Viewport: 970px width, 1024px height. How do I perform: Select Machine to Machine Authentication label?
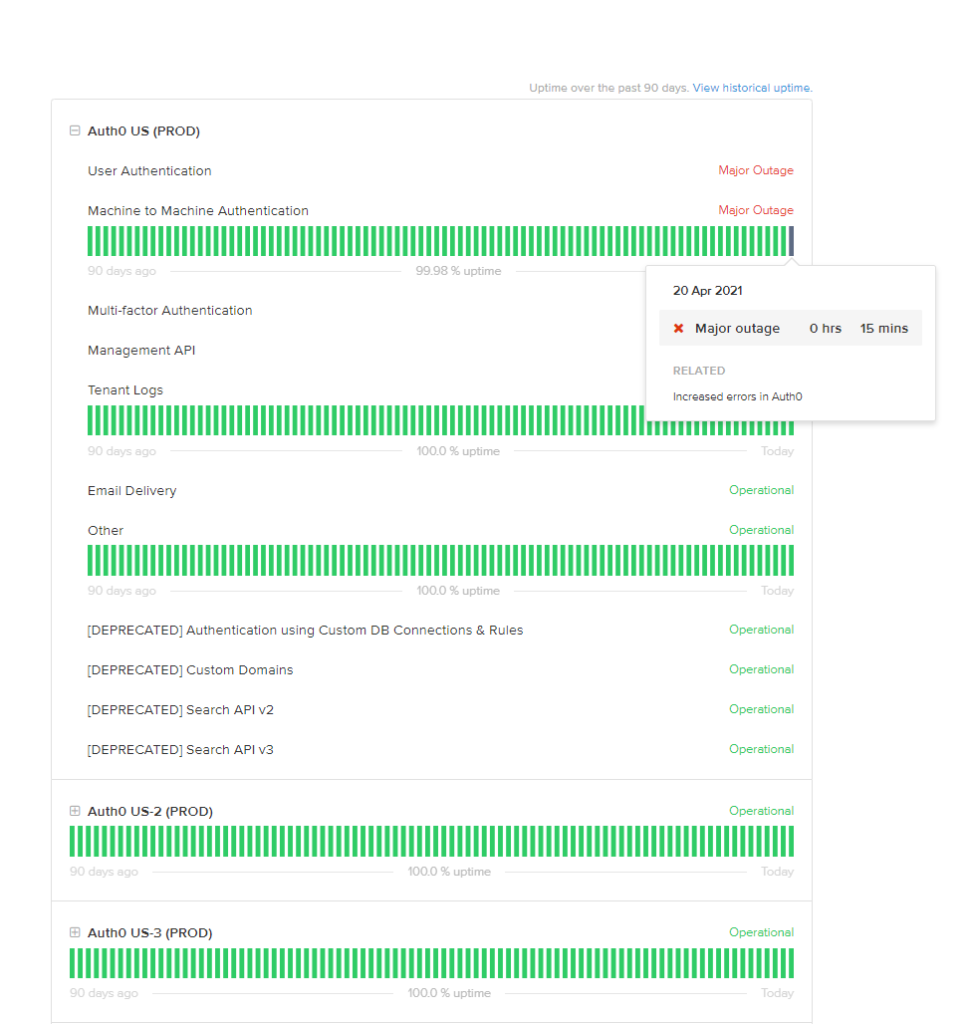(198, 210)
